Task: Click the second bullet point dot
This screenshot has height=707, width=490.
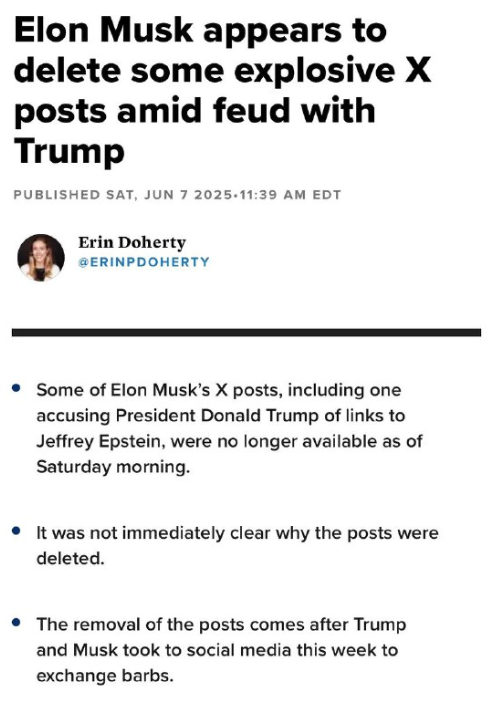Action: click(17, 531)
